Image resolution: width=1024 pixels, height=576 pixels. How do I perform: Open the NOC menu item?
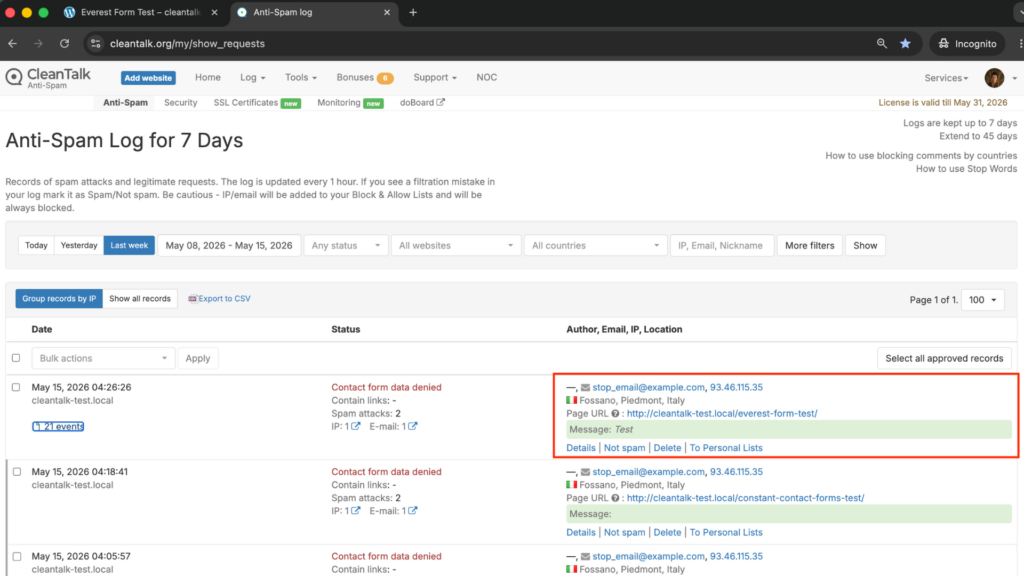tap(487, 78)
